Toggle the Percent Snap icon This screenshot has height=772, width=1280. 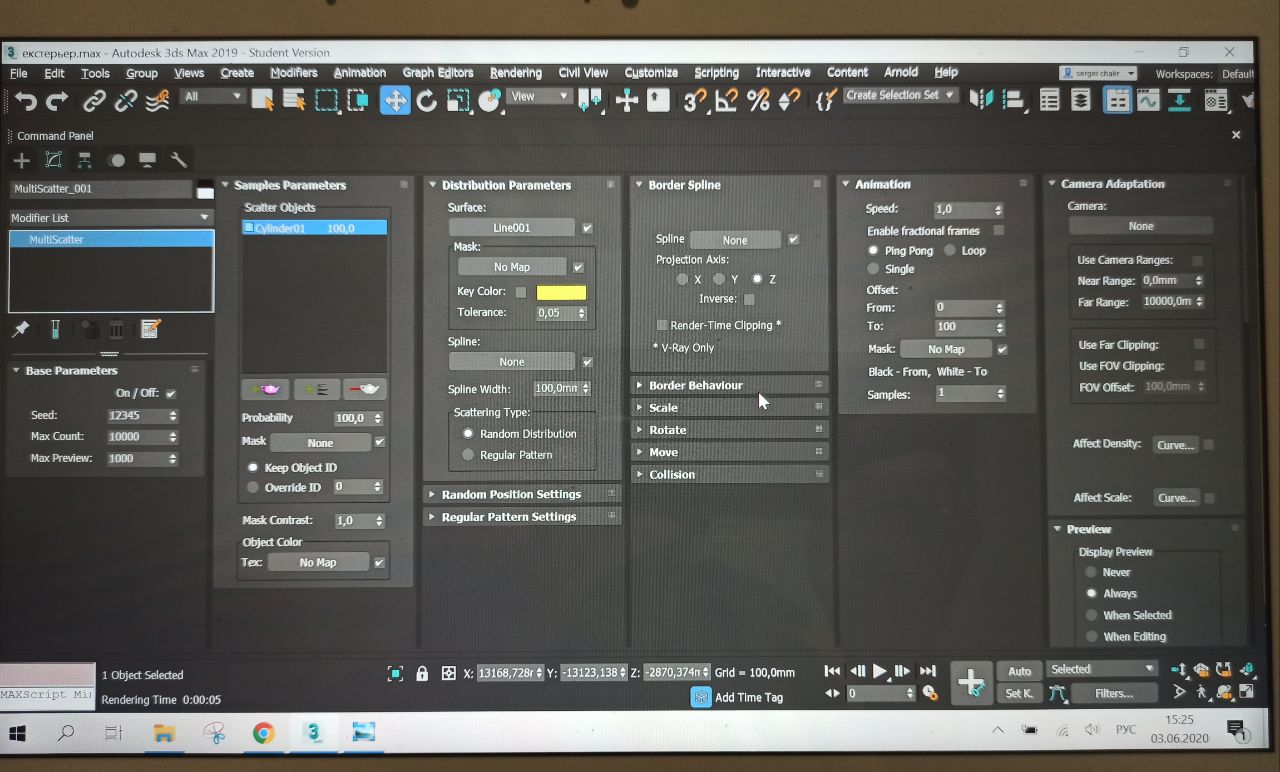coord(758,100)
